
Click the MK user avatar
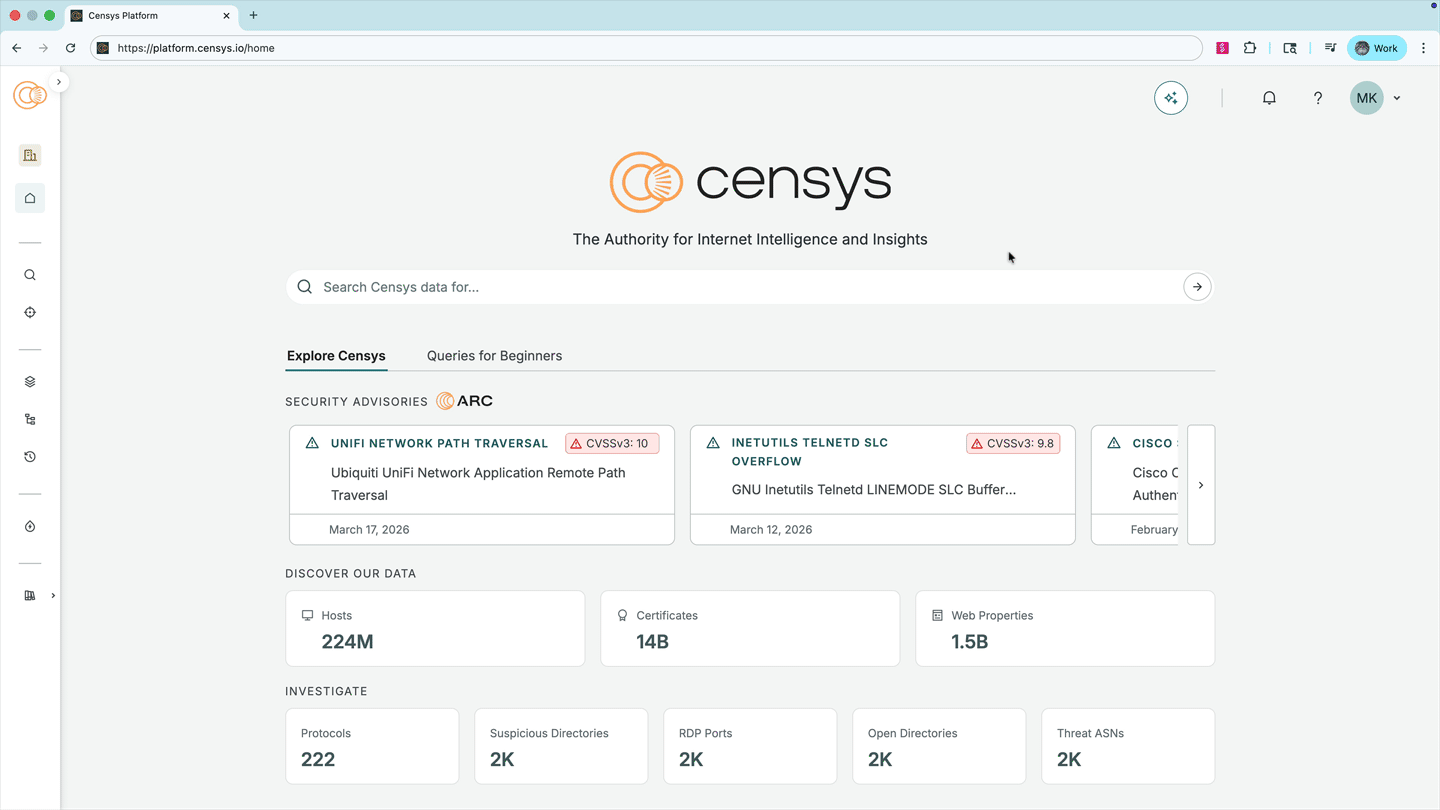pyautogui.click(x=1367, y=98)
